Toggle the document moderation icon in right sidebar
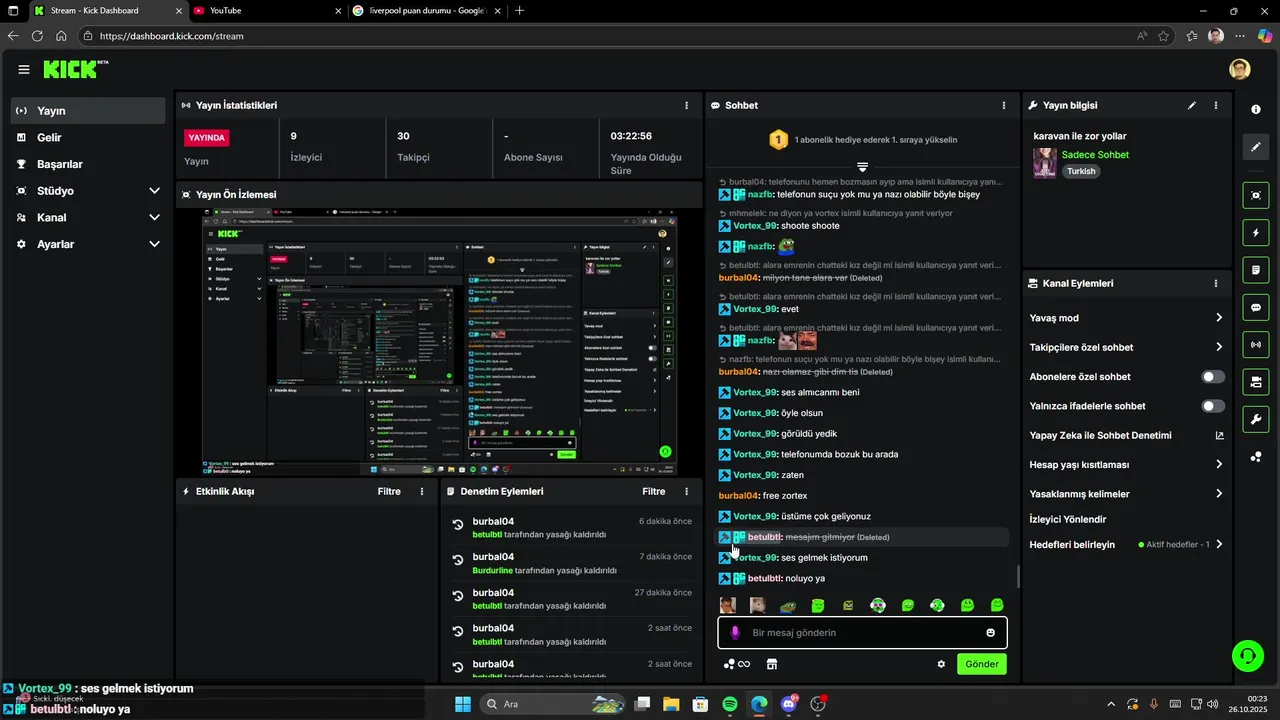 tap(1256, 270)
